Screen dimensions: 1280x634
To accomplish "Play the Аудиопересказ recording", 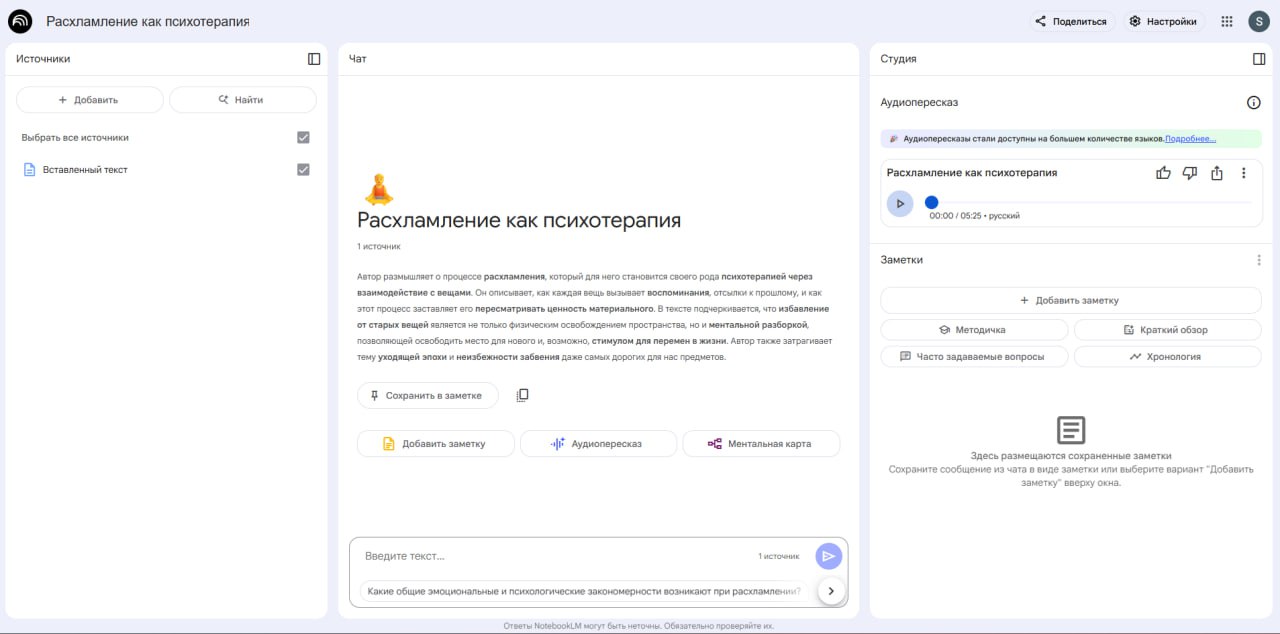I will [x=899, y=203].
